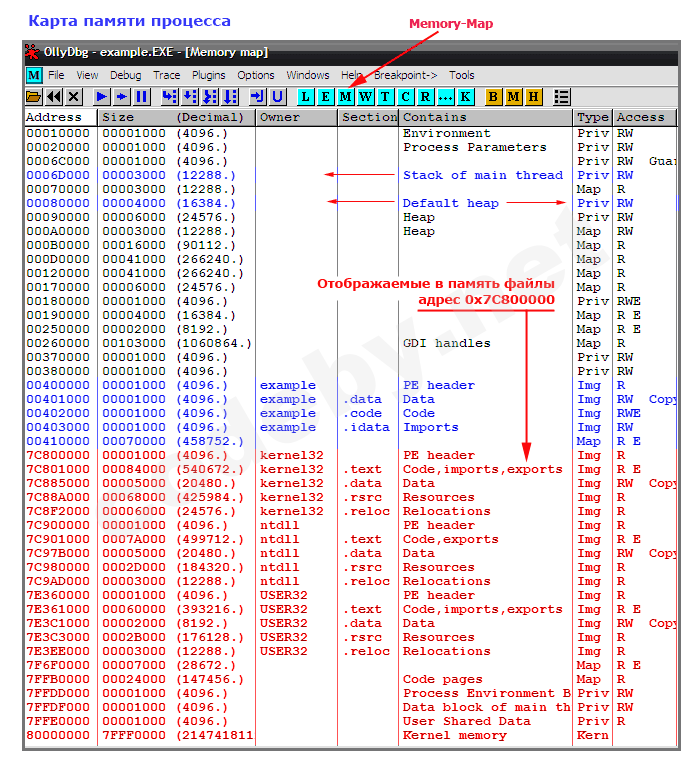Open the File menu
The width and height of the screenshot is (698, 765).
click(56, 75)
